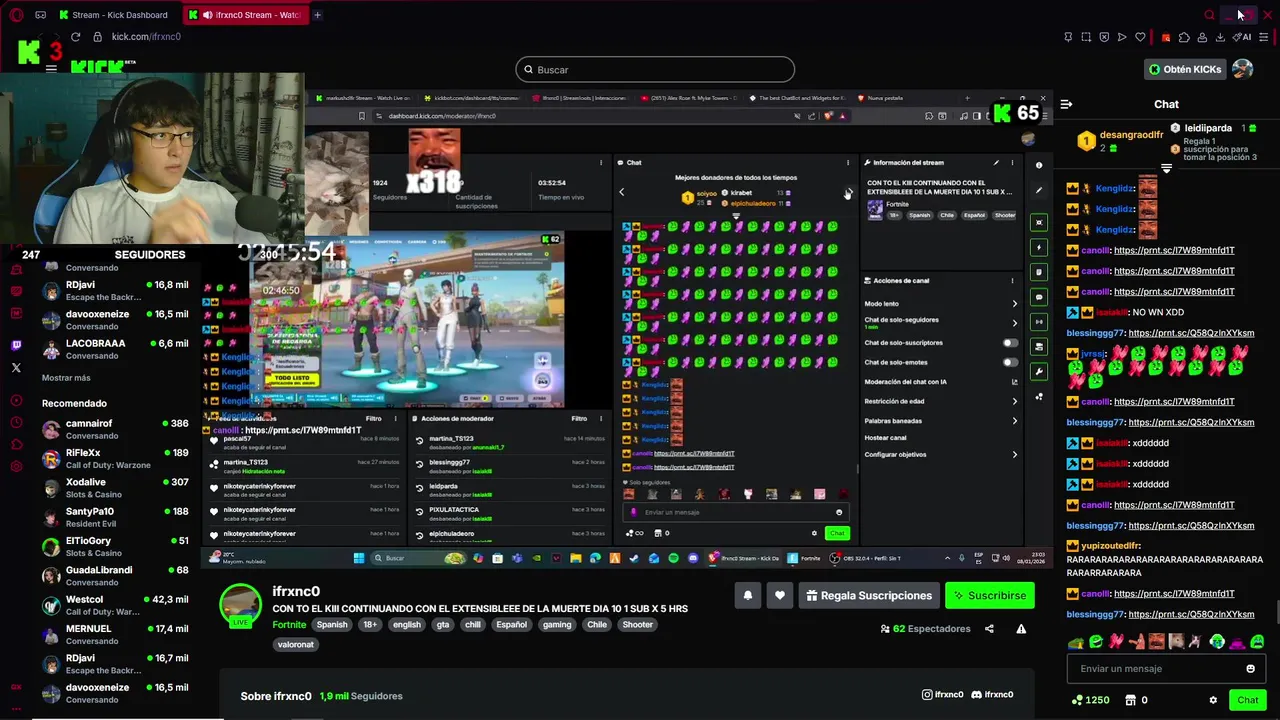This screenshot has width=1280, height=720.
Task: Share the stream using the share icon
Action: pyautogui.click(x=989, y=629)
